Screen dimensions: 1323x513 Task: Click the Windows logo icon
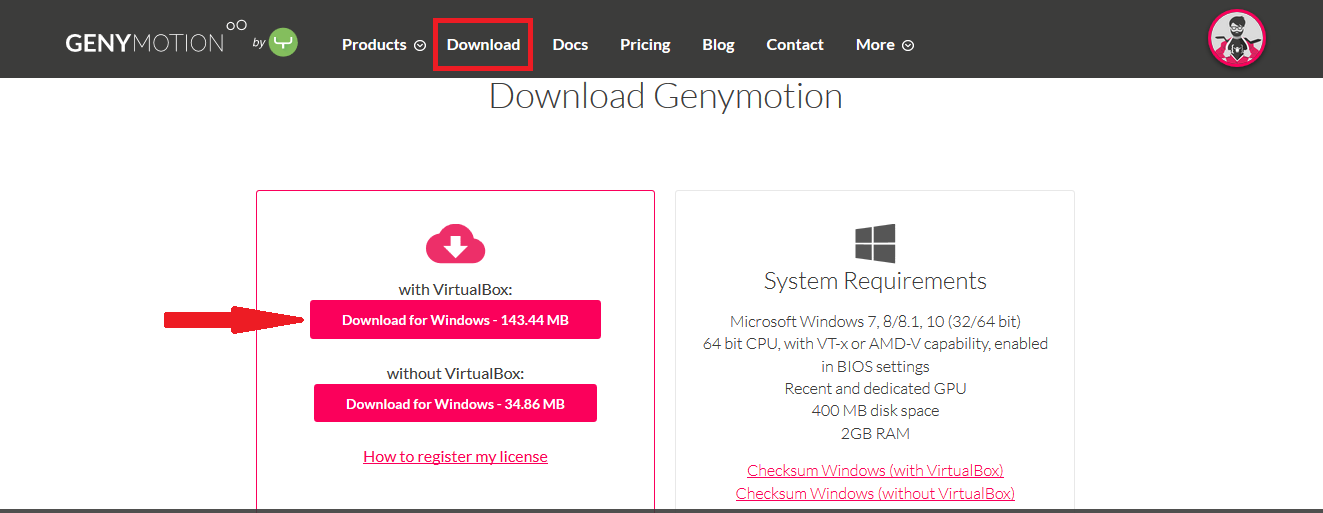(x=875, y=243)
